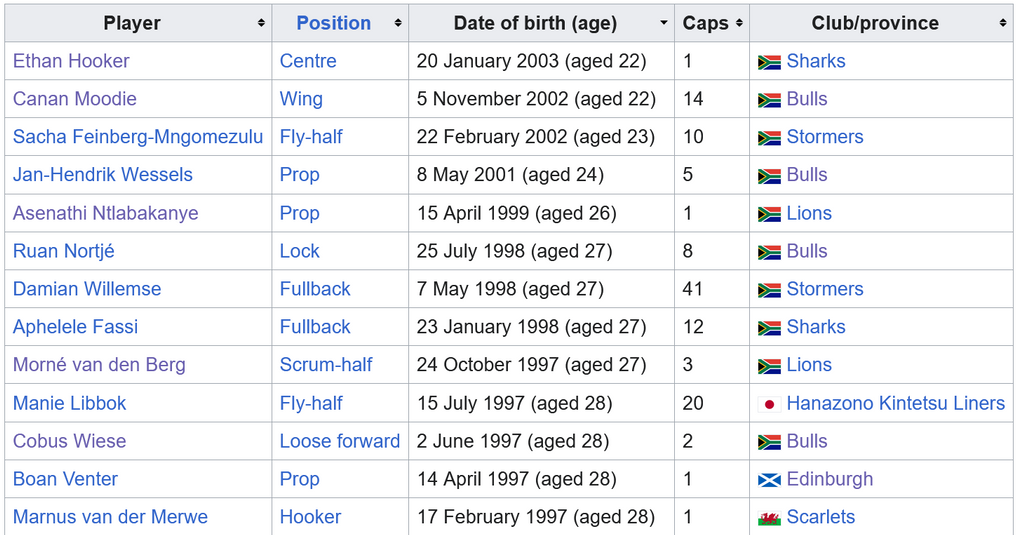Sort table by Position column arrows

pyautogui.click(x=398, y=23)
